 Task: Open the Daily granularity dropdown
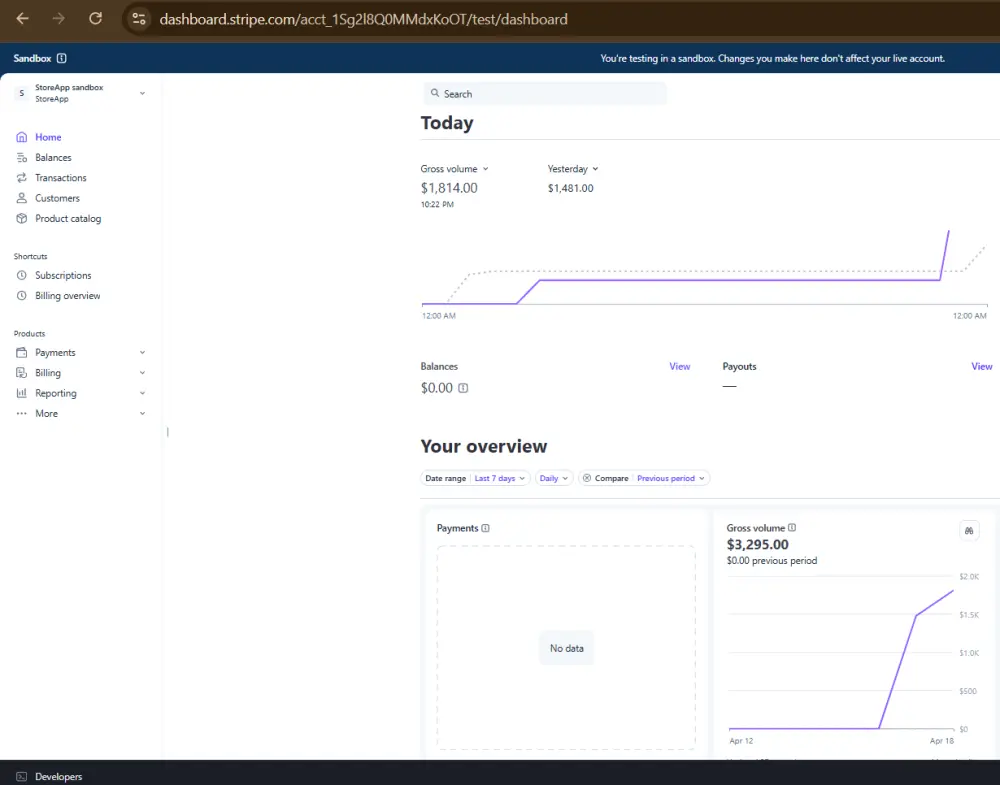[x=554, y=478]
